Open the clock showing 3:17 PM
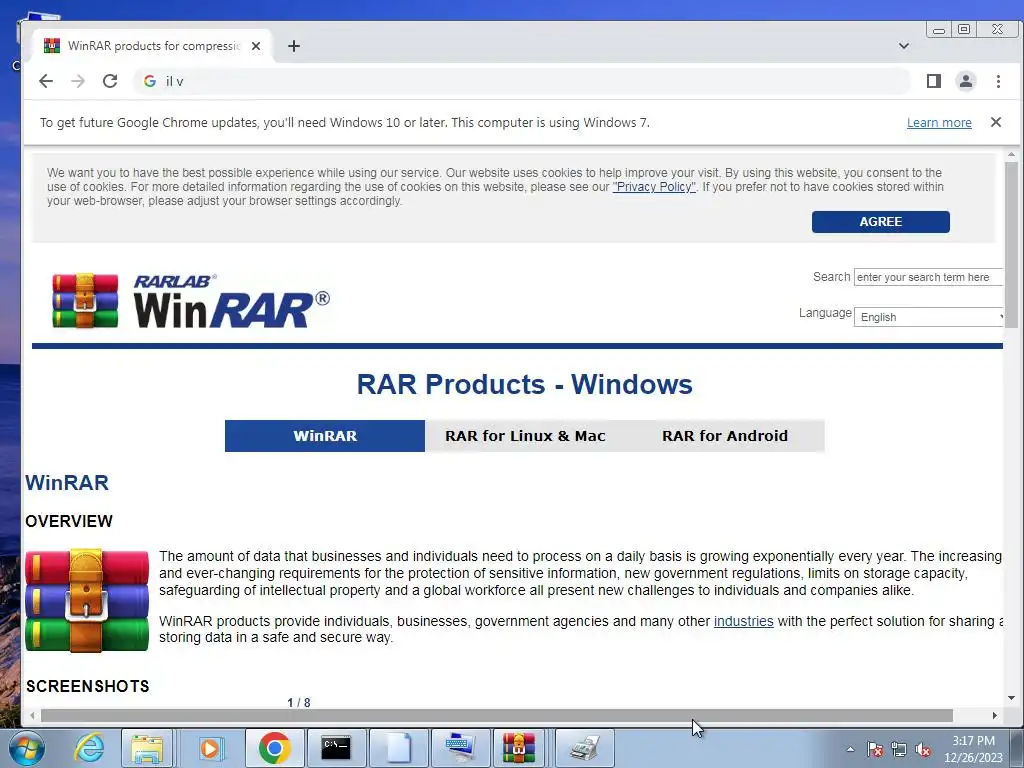Viewport: 1024px width, 768px height. coord(973,749)
